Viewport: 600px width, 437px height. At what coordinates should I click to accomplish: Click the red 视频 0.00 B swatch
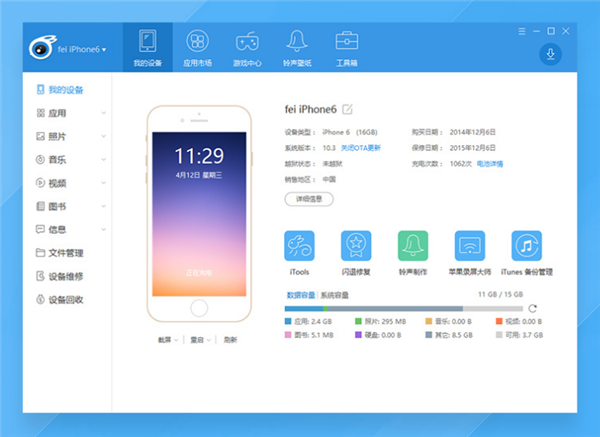click(x=499, y=321)
